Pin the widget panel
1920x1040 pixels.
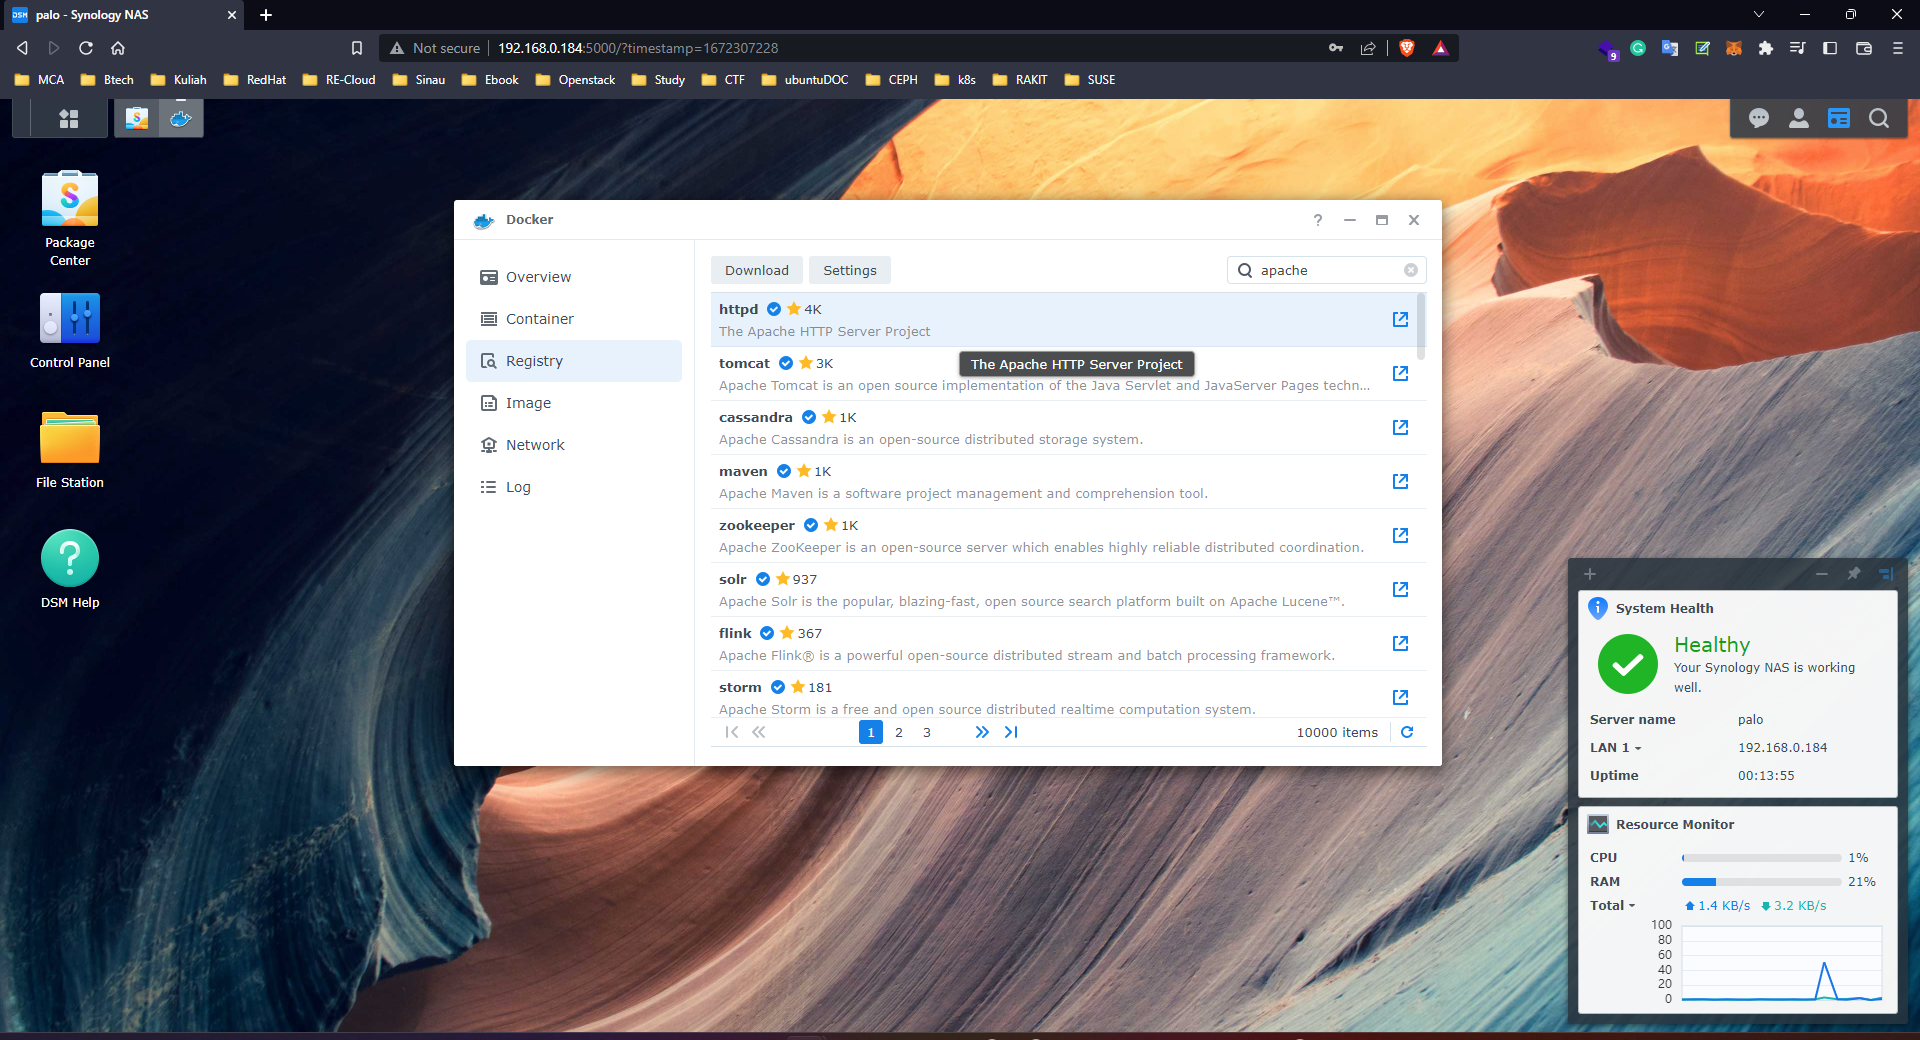coord(1853,574)
